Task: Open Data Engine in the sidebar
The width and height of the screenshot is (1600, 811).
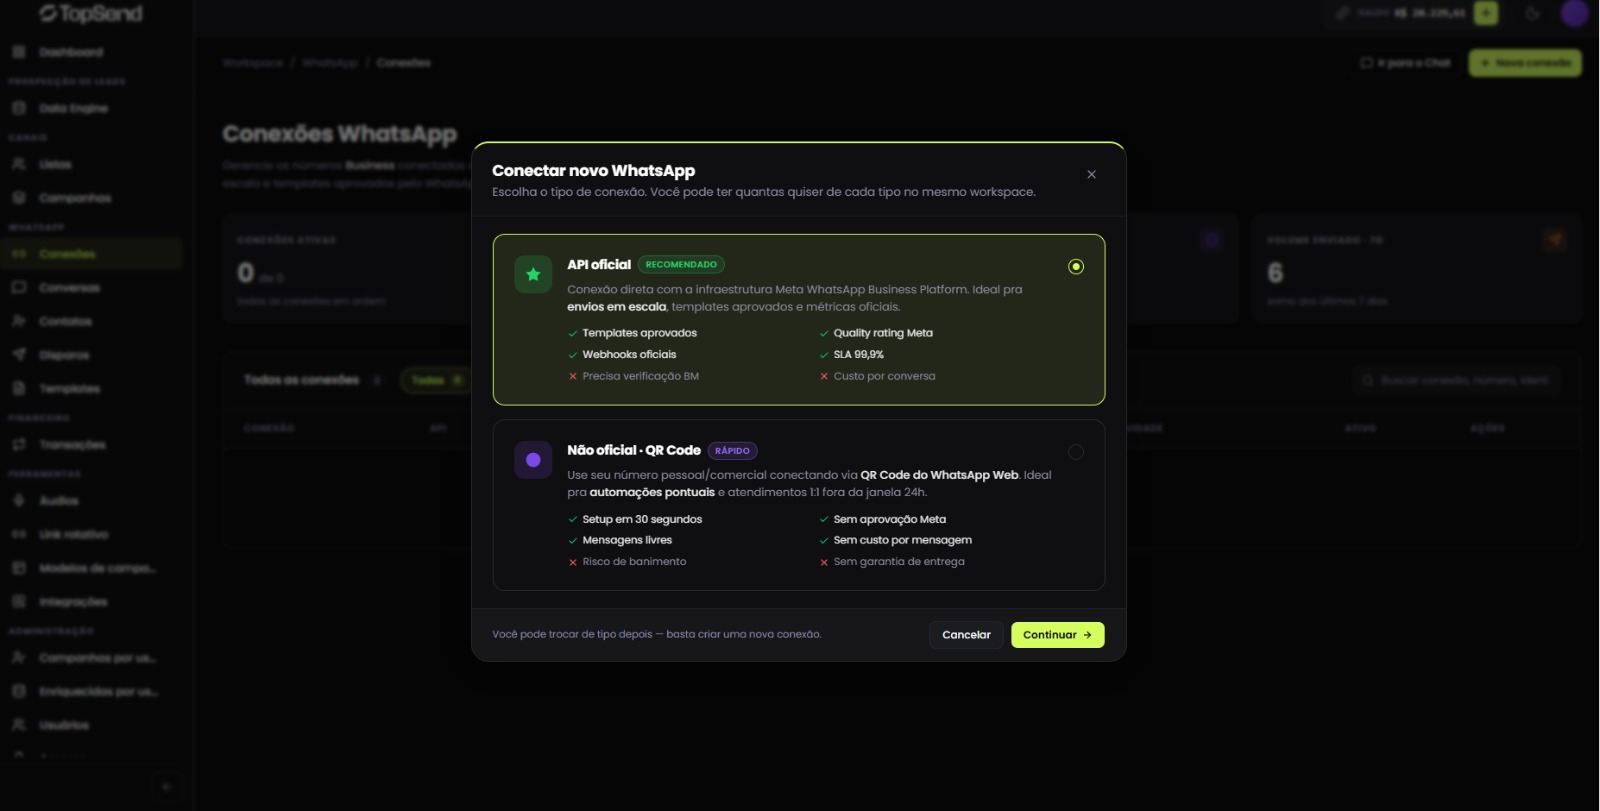Action: click(92, 108)
